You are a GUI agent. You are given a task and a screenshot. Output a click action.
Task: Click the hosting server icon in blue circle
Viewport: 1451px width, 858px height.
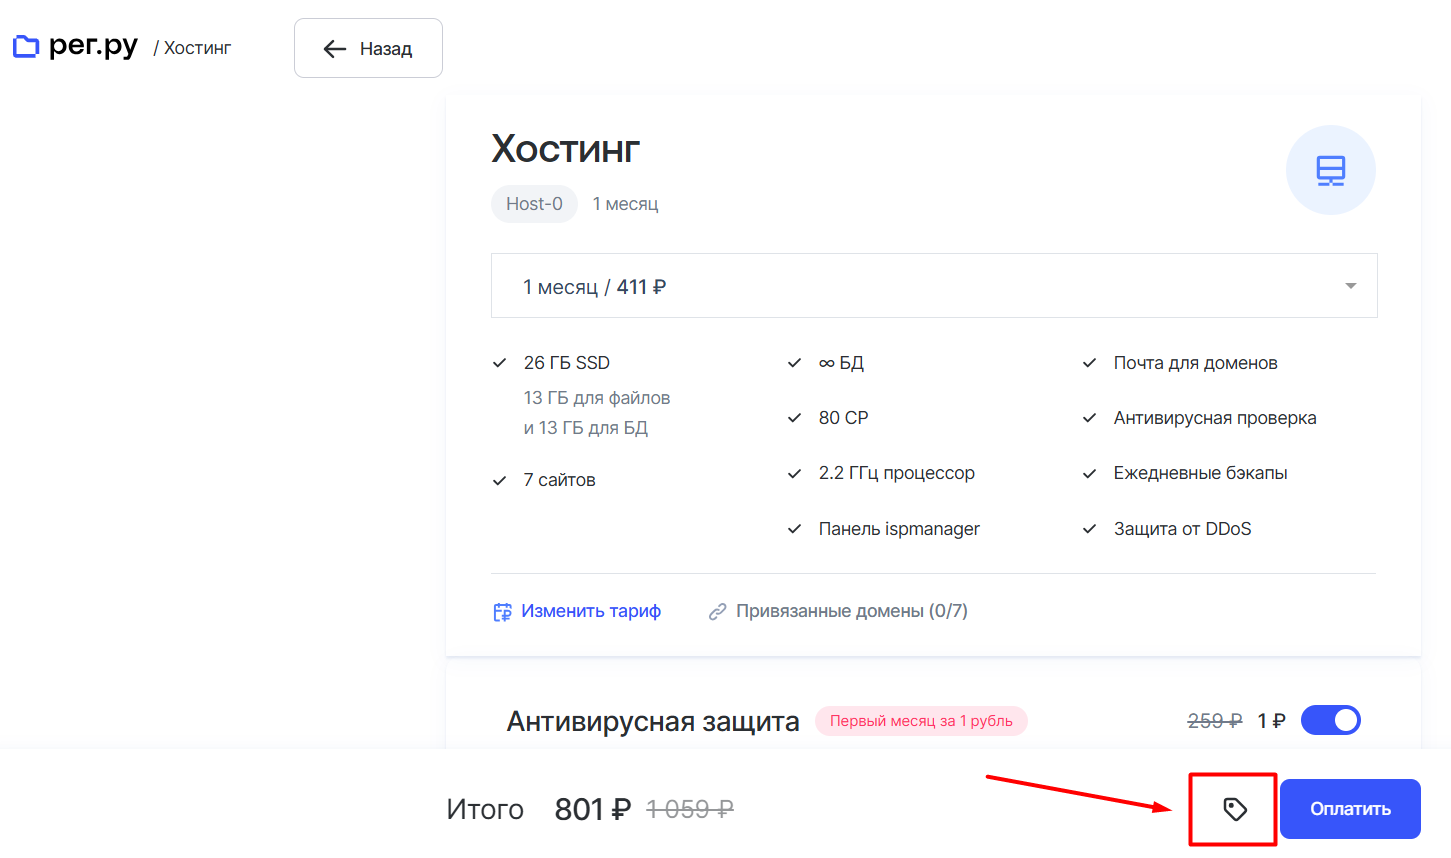tap(1330, 170)
